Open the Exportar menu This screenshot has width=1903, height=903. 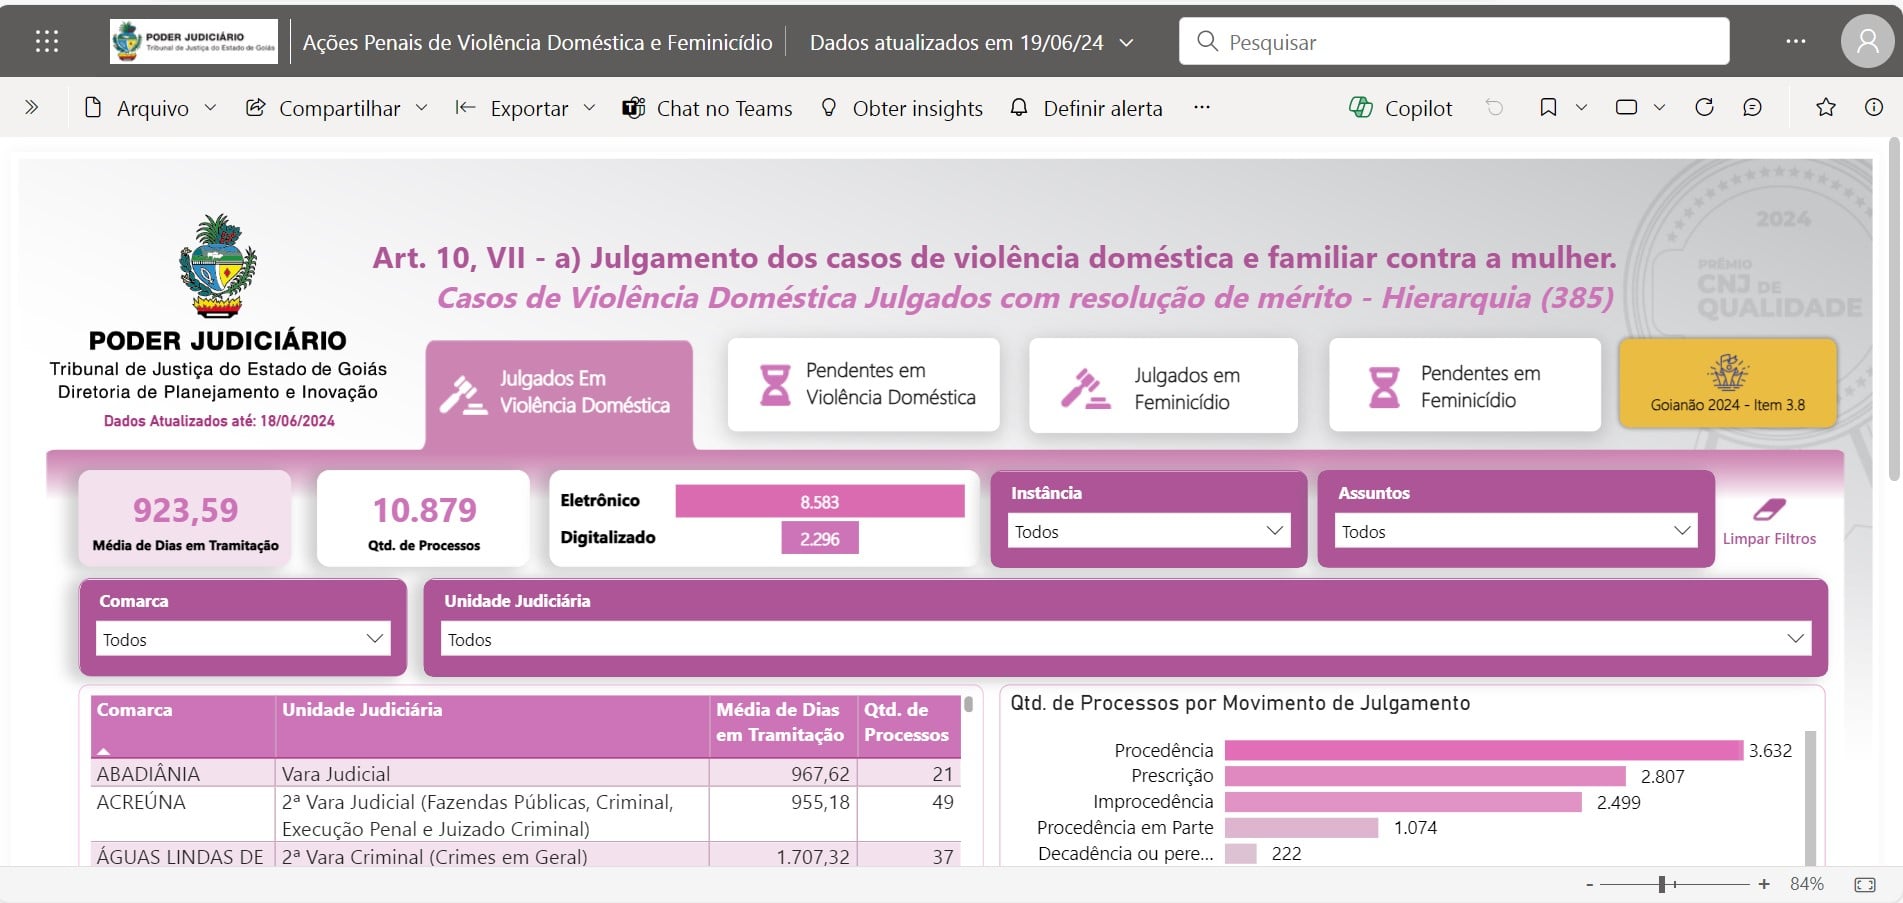(527, 108)
